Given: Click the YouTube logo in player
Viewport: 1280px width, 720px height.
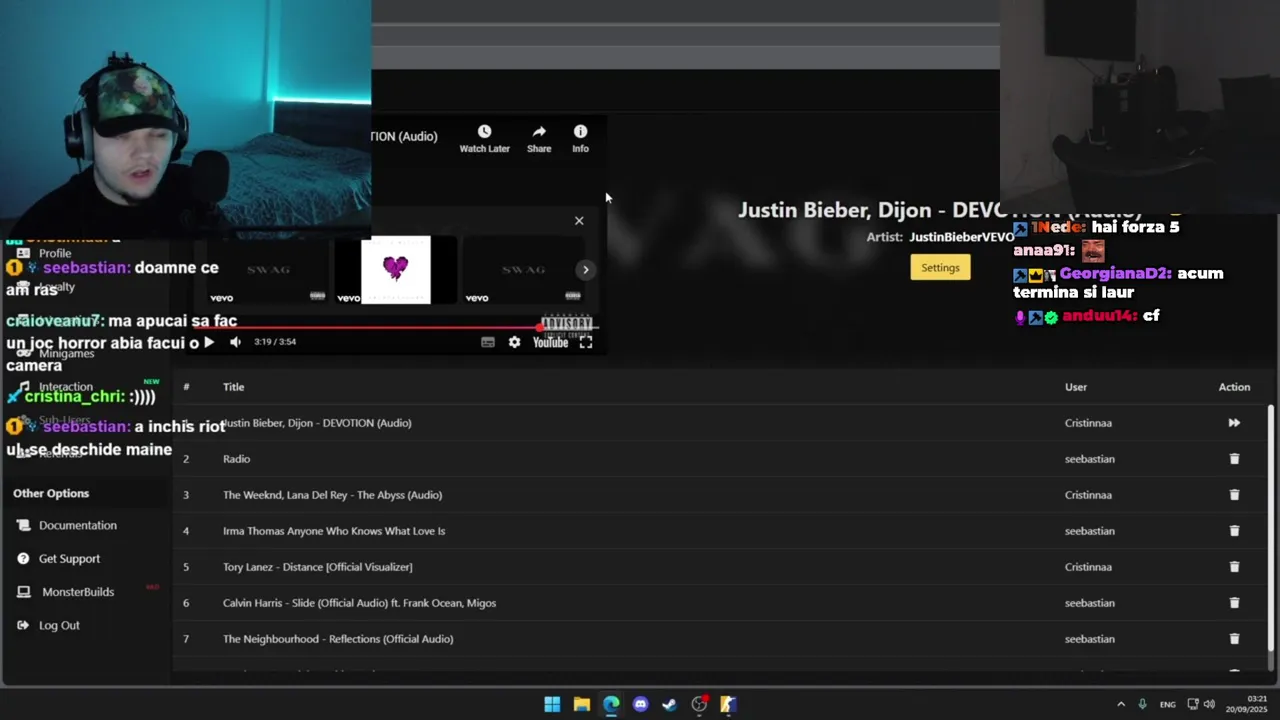Looking at the screenshot, I should point(550,342).
